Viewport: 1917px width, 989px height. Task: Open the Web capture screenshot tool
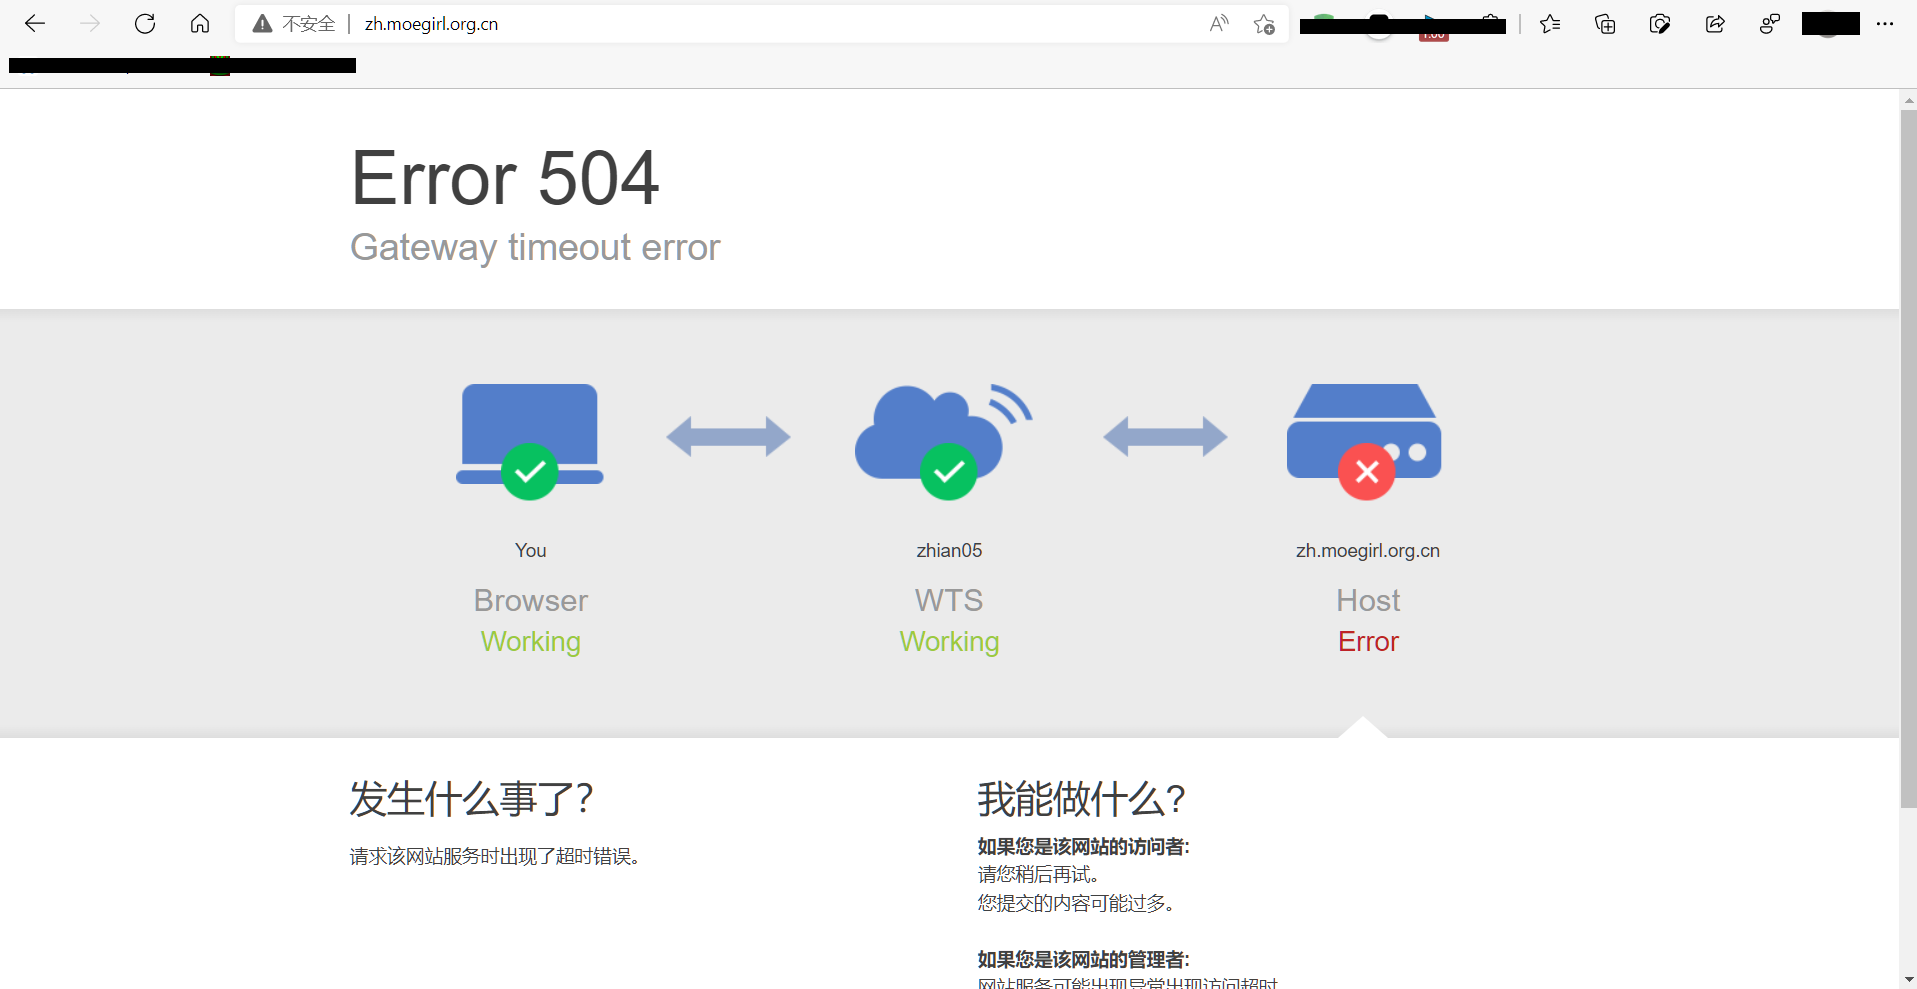click(x=1660, y=24)
